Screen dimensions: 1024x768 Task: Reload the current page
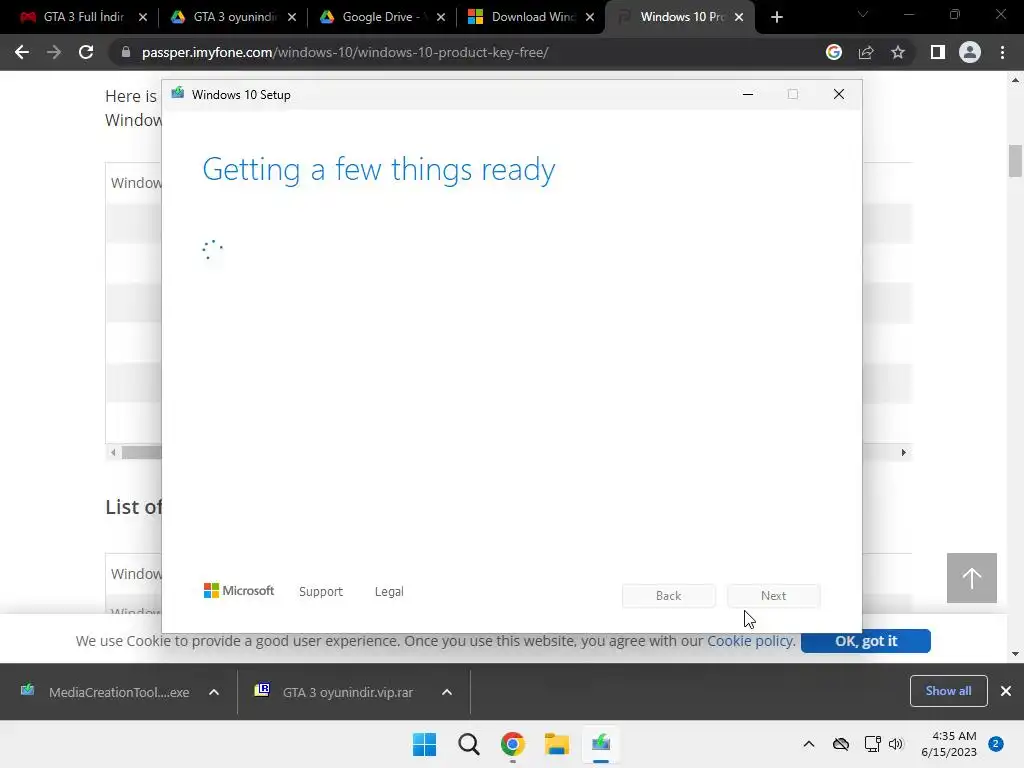(86, 52)
